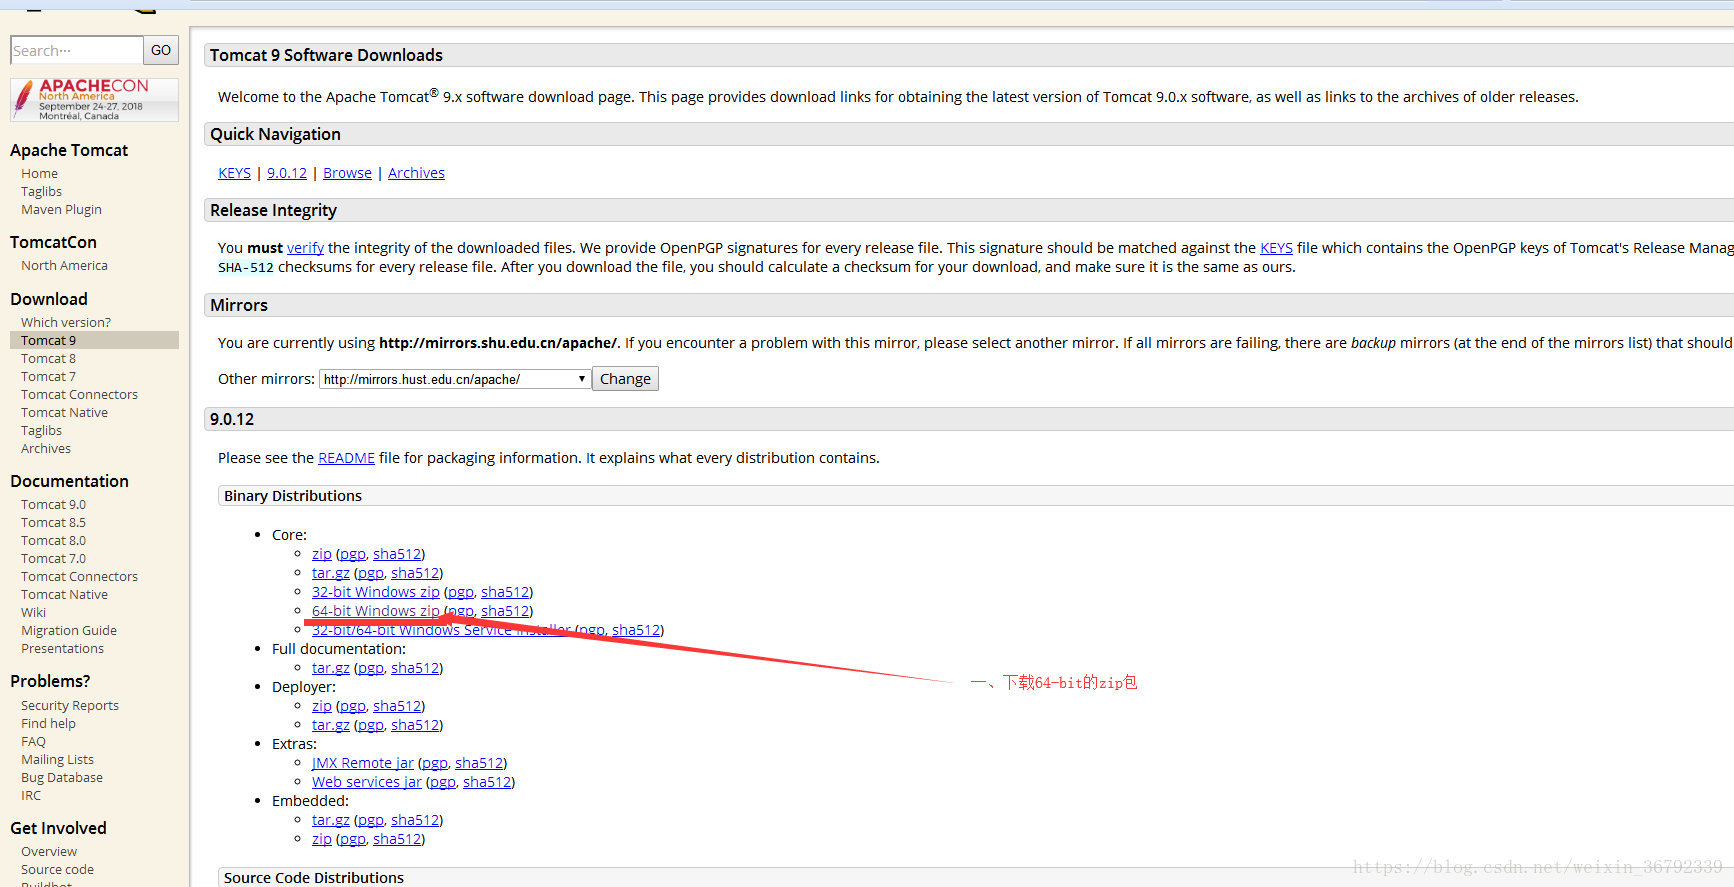Select Tomcat 8 in Download sidebar

(48, 358)
